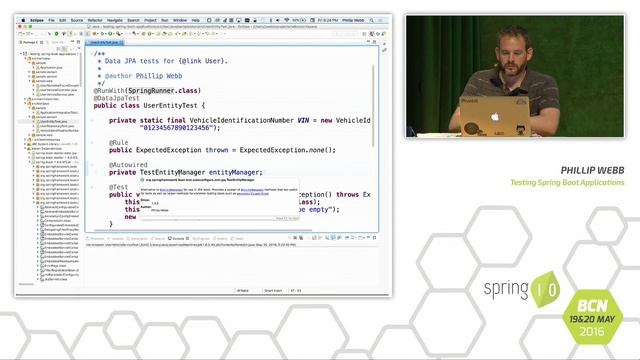The image size is (640, 360).
Task: Click the entityManager field name
Action: (234, 172)
